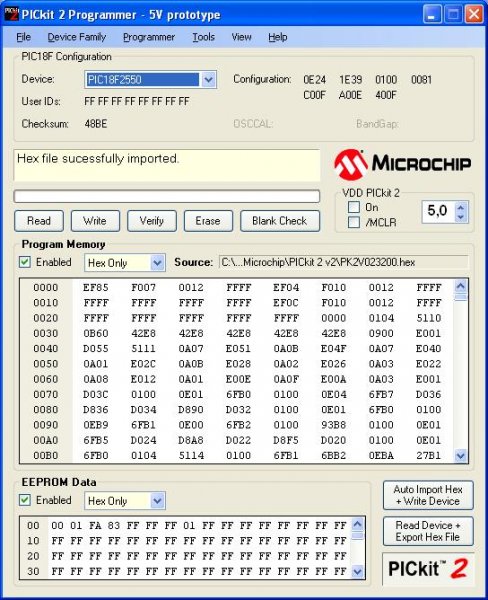This screenshot has width=488, height=600.
Task: Open the Help menu
Action: coord(277,37)
